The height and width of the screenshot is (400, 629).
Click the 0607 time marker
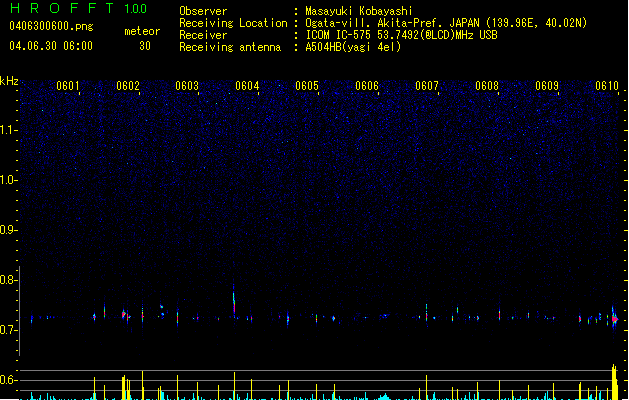click(427, 86)
